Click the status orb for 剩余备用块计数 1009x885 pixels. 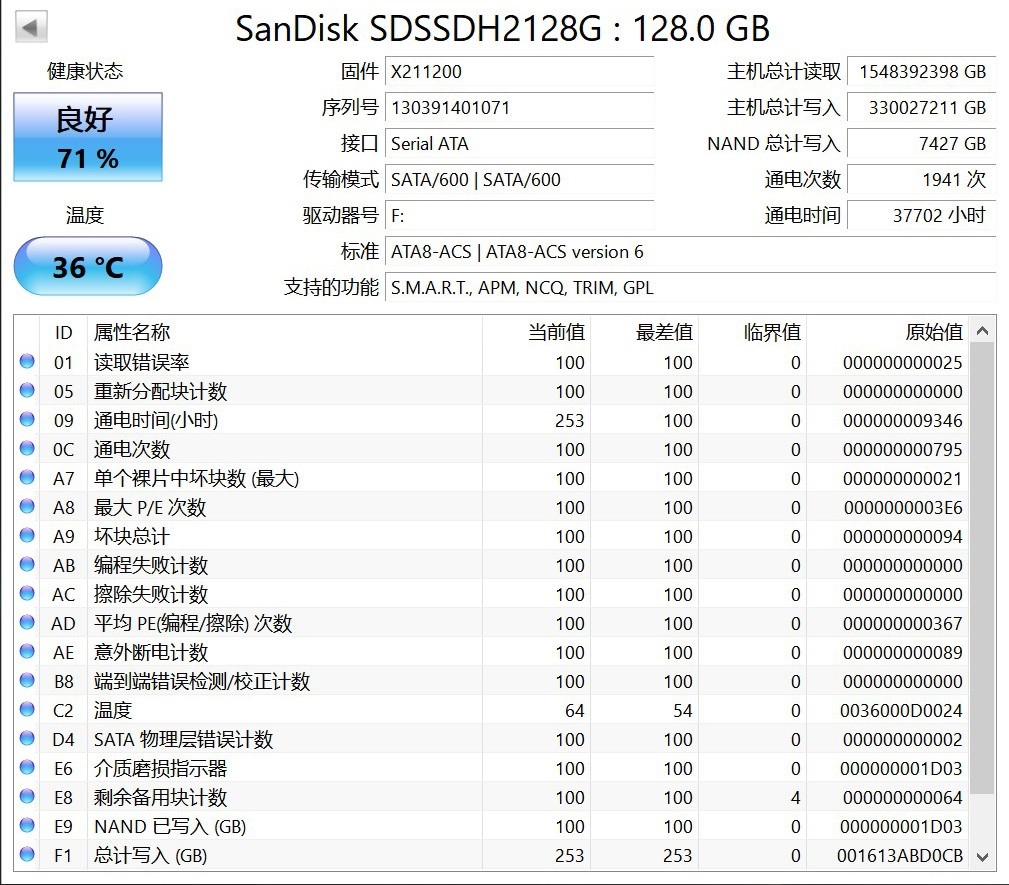click(27, 797)
